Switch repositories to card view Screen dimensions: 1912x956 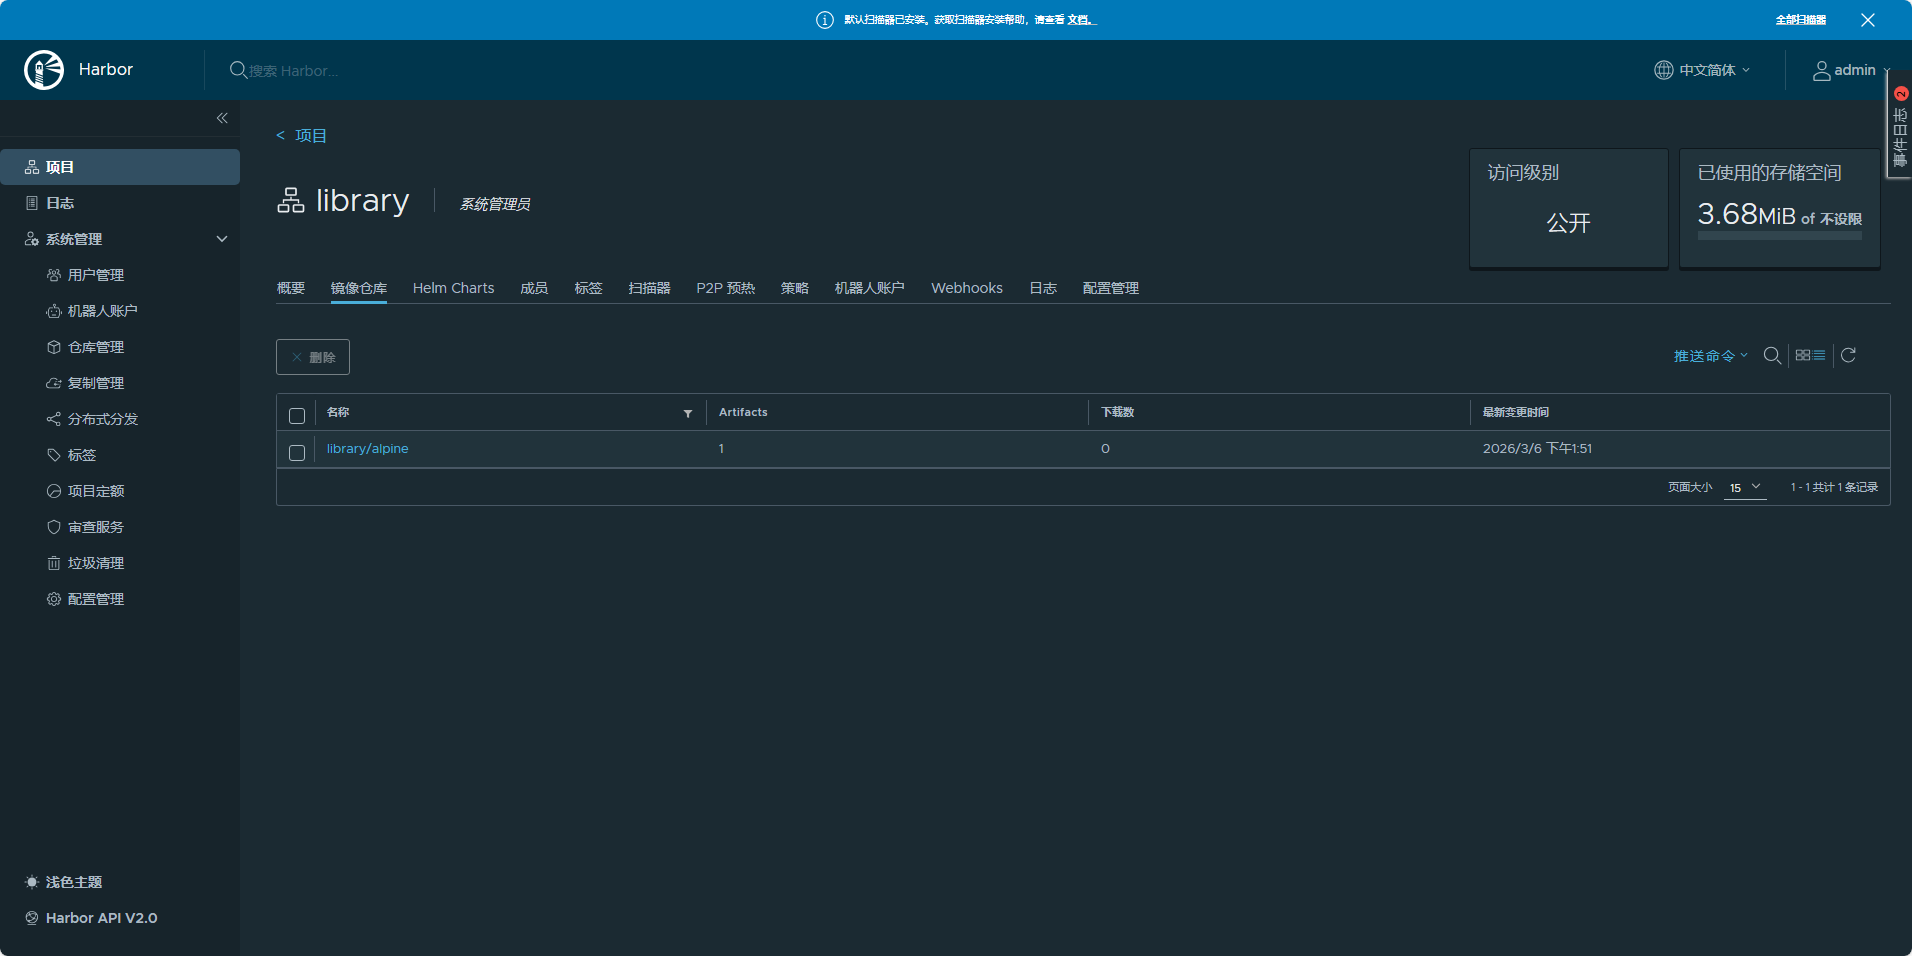1803,355
